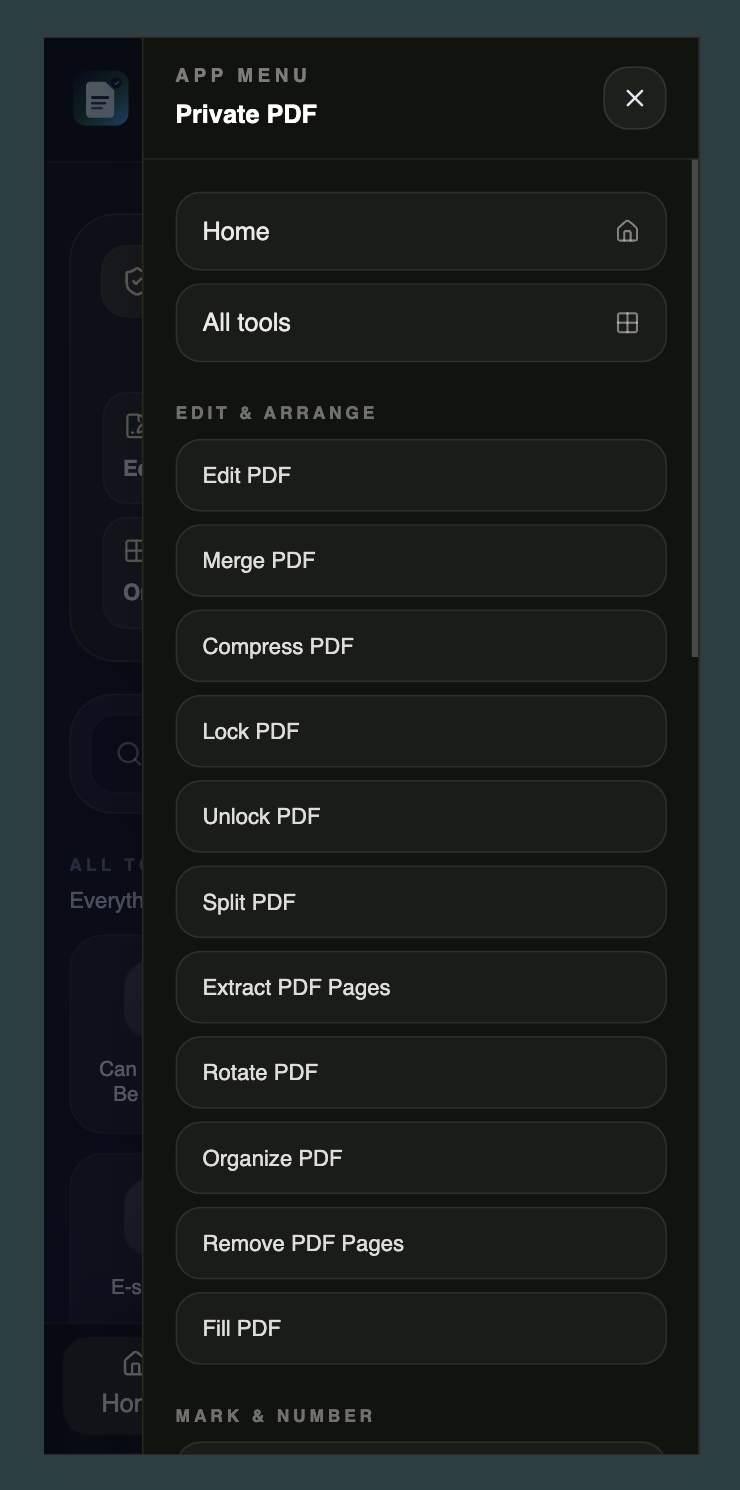Go to Unlock PDF tool
This screenshot has height=1490, width=740.
[x=420, y=816]
